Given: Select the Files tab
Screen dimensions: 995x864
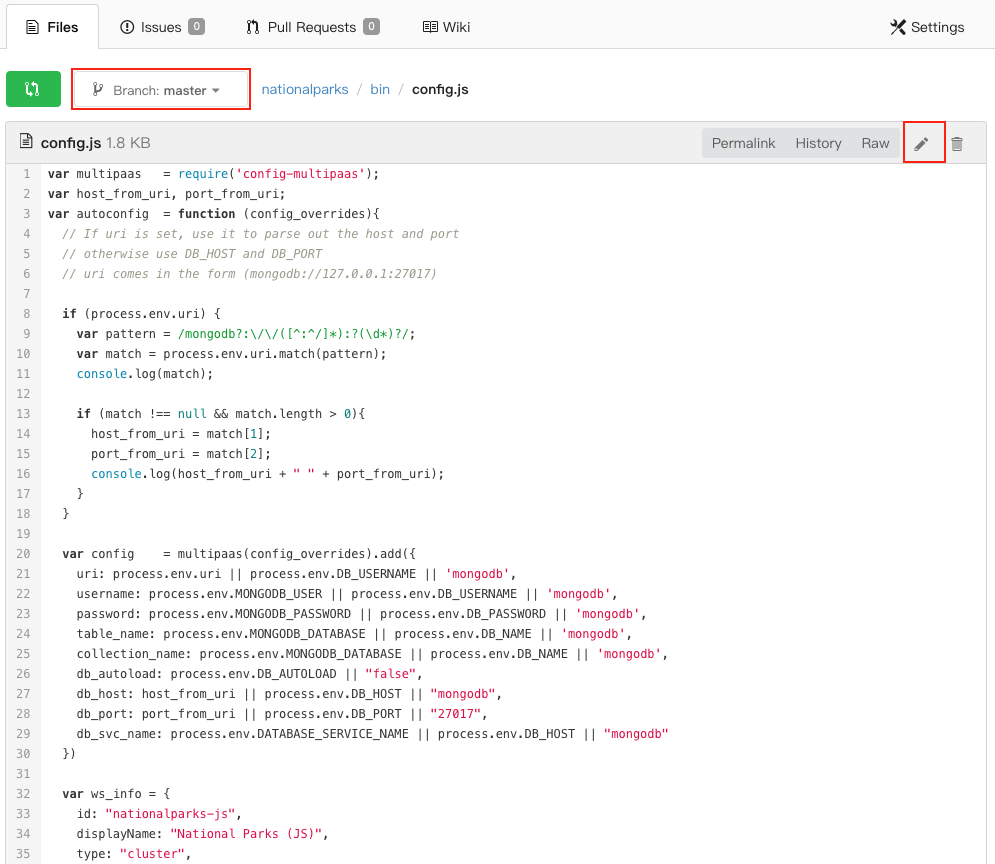Looking at the screenshot, I should tap(52, 26).
